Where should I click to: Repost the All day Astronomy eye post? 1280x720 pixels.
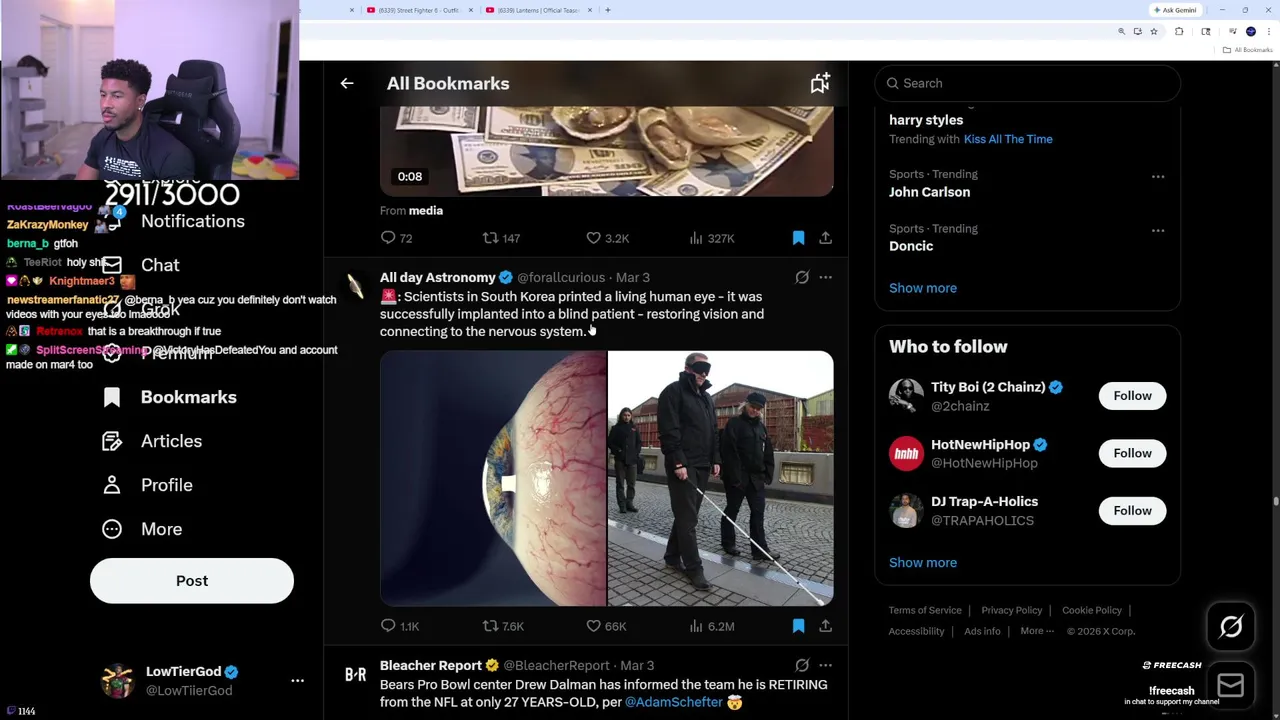[x=503, y=626]
